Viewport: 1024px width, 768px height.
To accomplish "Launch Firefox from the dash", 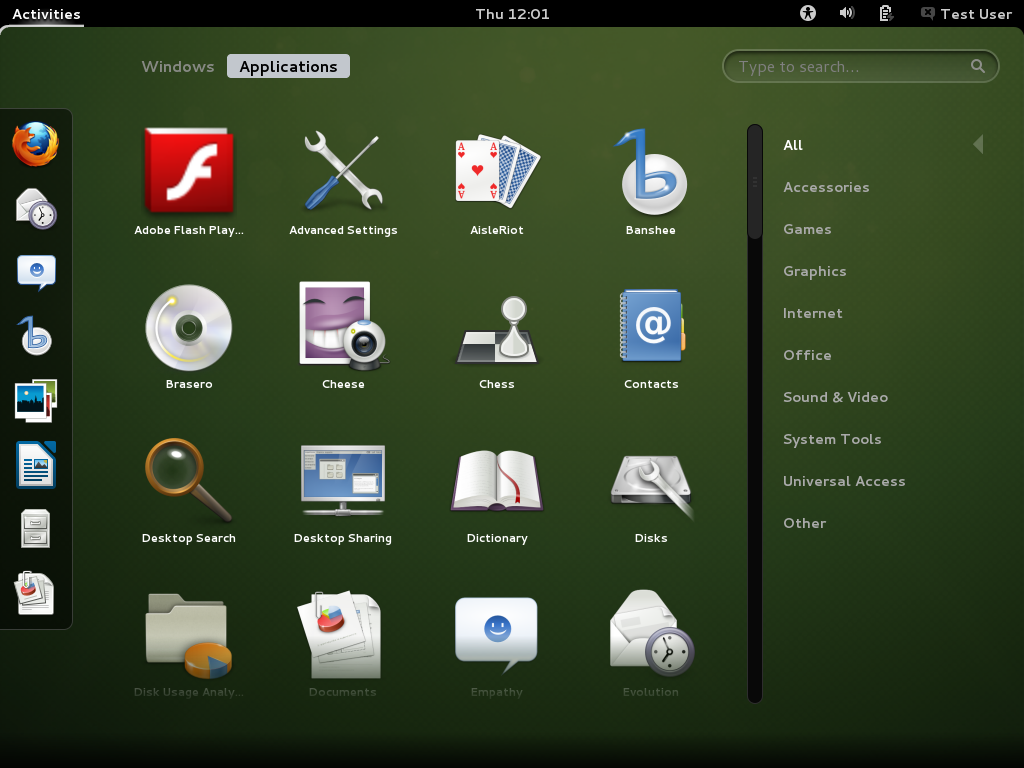I will (x=36, y=143).
